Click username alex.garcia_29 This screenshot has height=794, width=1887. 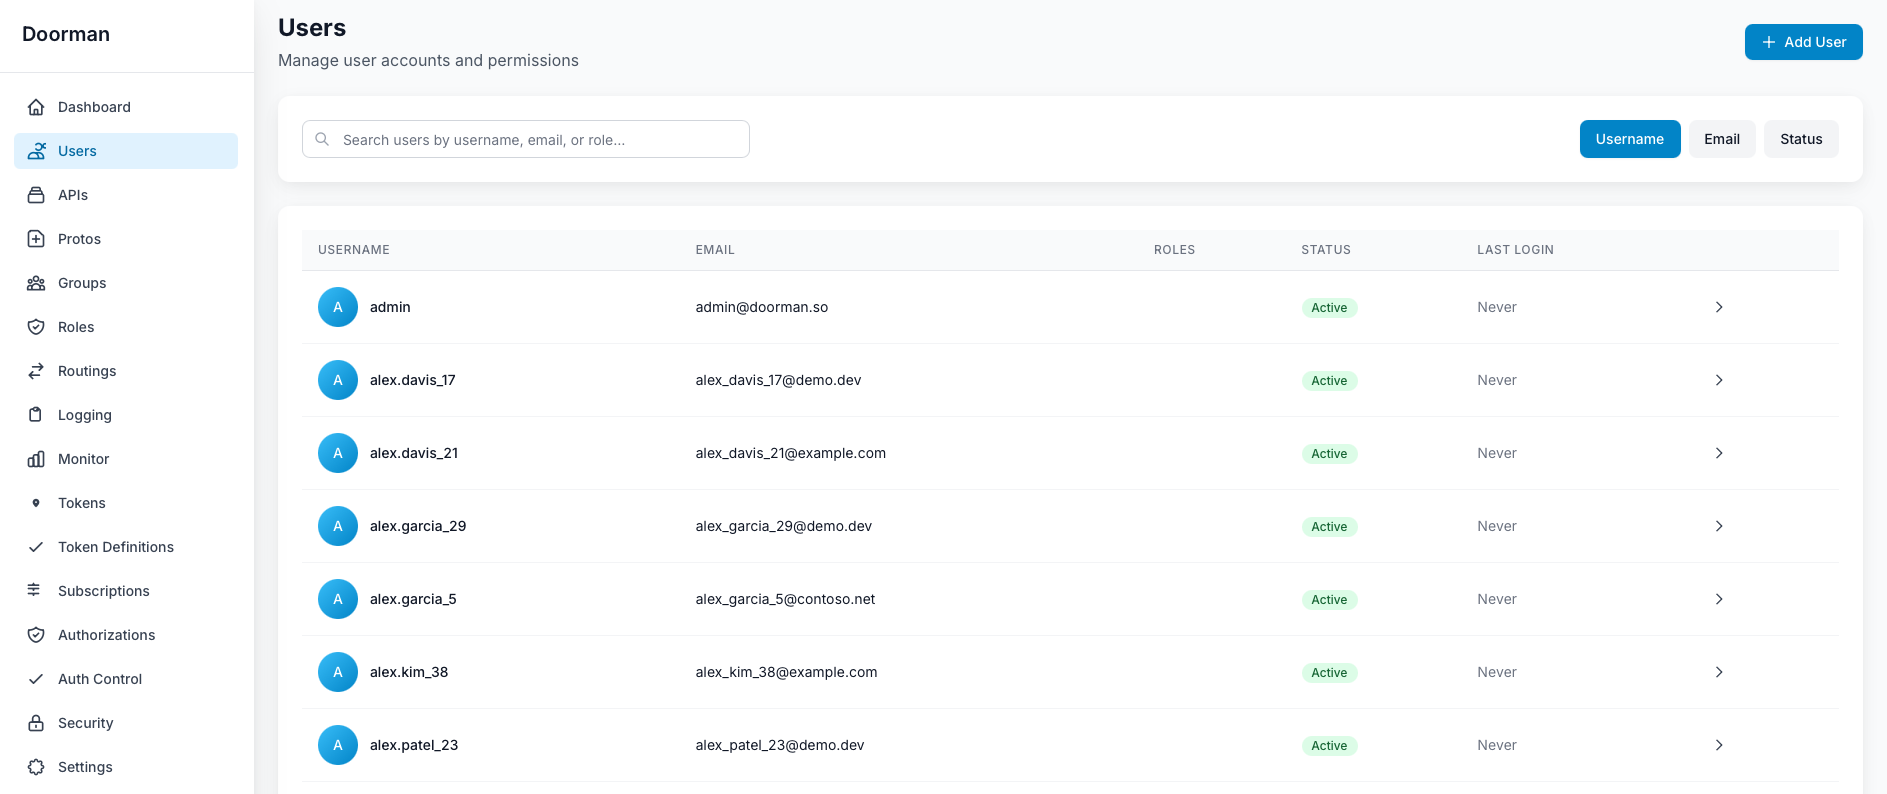[x=418, y=526]
